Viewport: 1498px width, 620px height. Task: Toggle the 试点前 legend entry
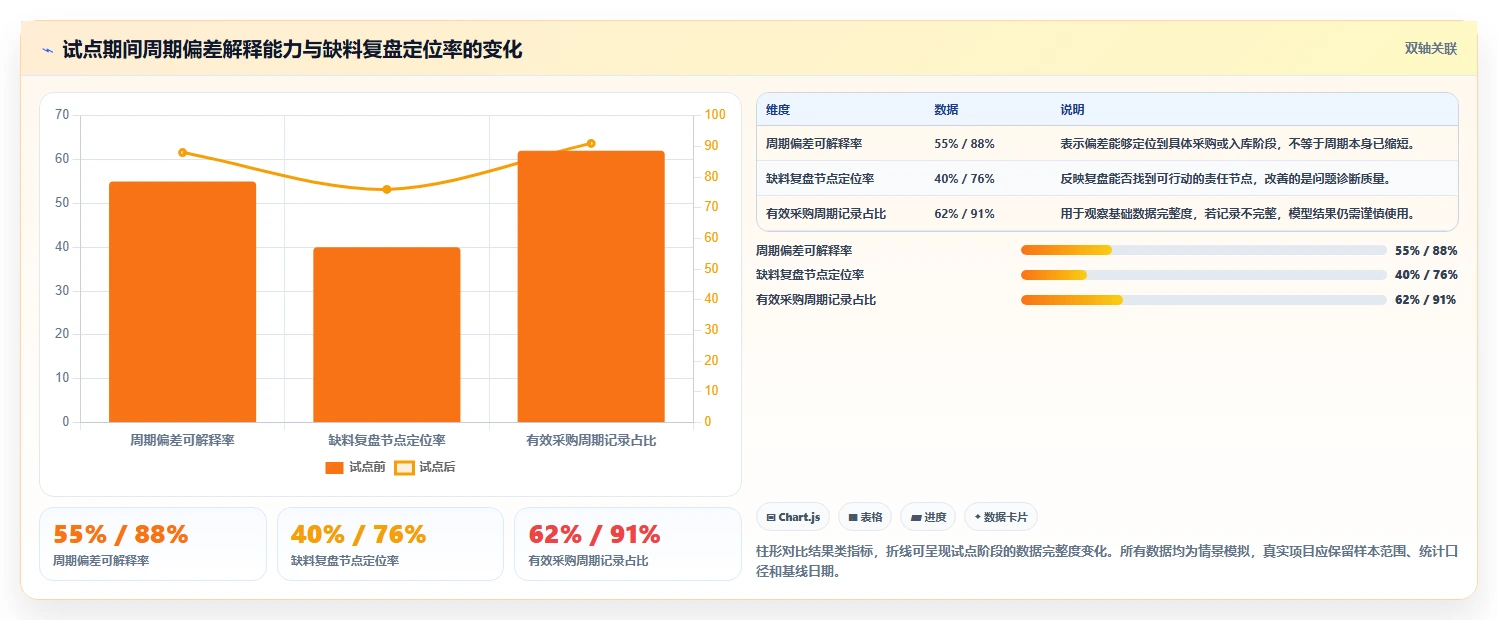(356, 467)
